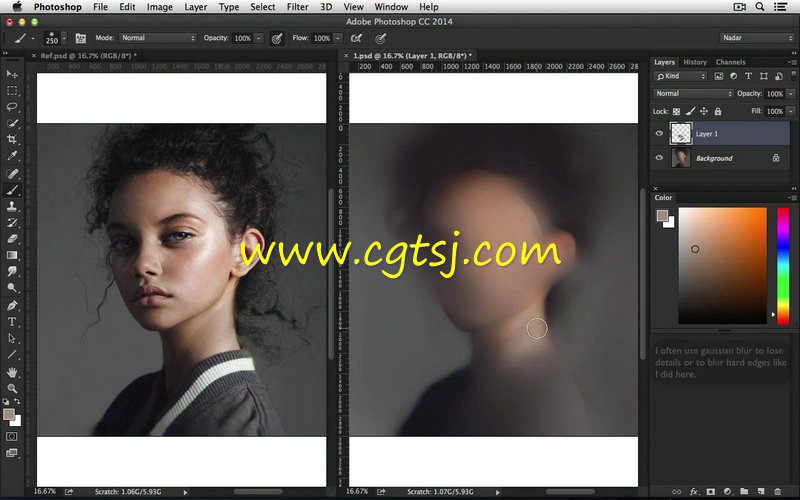Open layer Fill slider arrow

(x=791, y=111)
